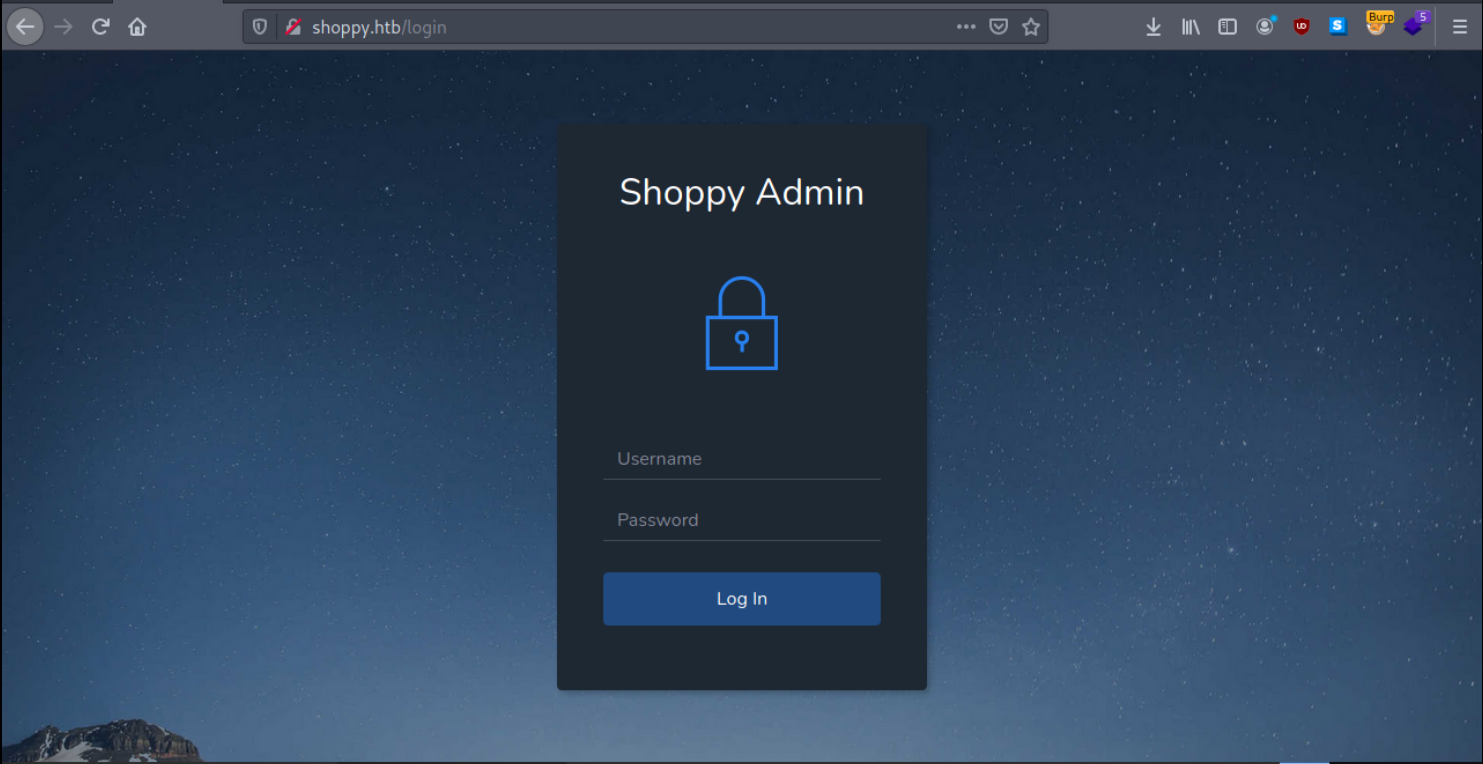Open the uBlock Origin extension
The width and height of the screenshot is (1483, 764).
[1301, 27]
